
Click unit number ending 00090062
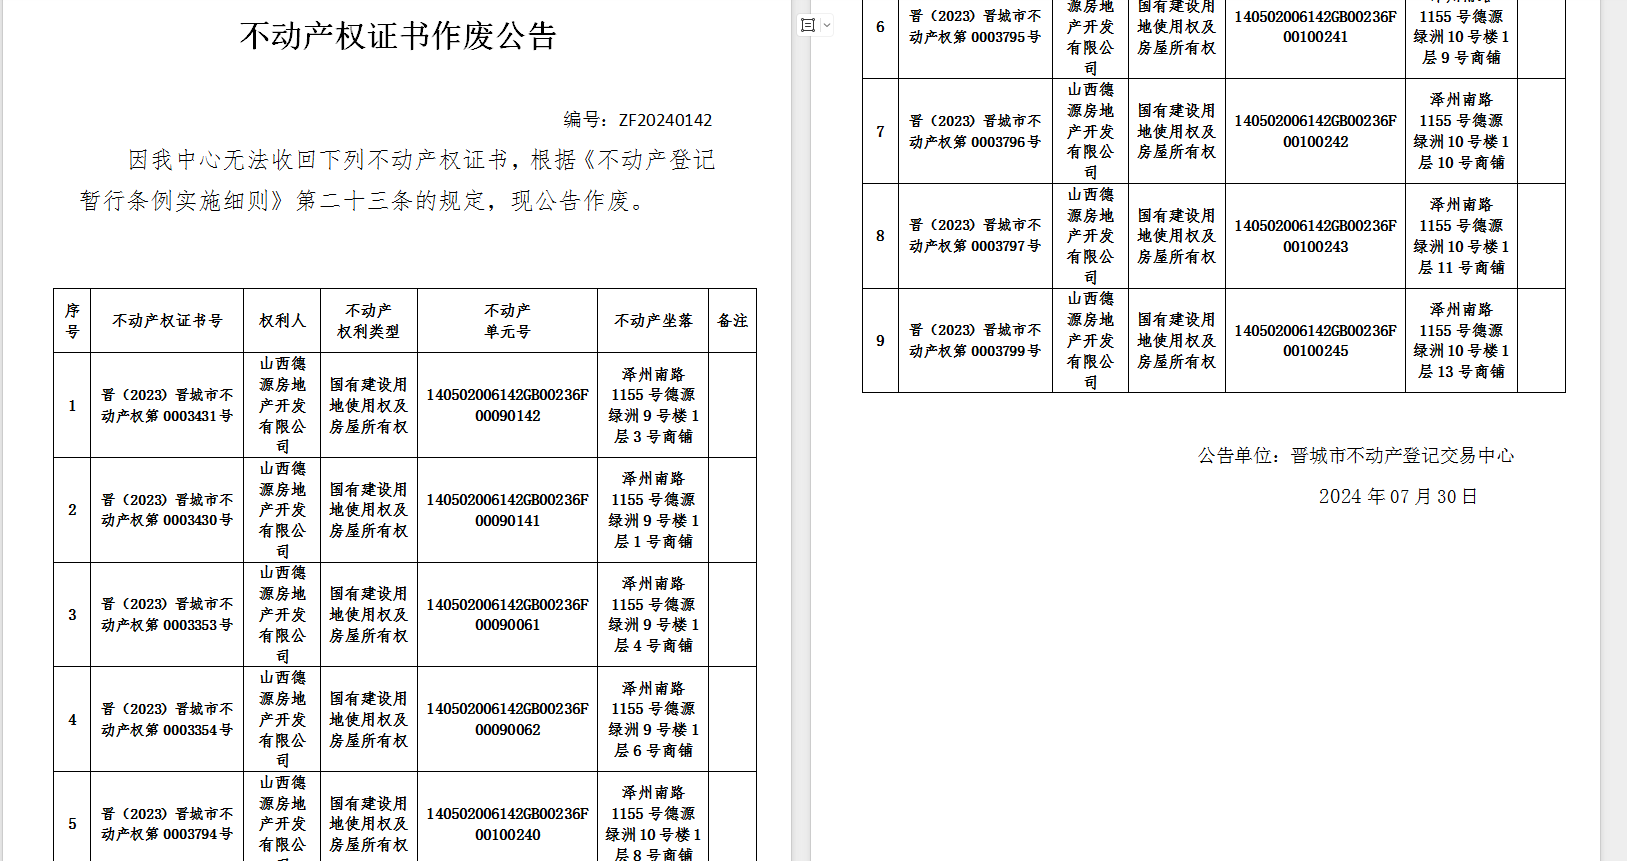pos(508,719)
